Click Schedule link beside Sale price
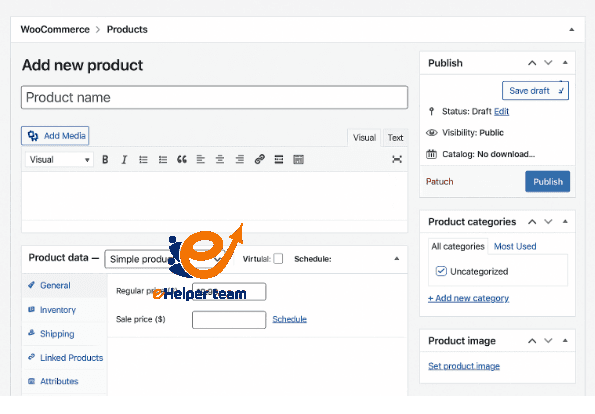The width and height of the screenshot is (595, 414). tap(290, 319)
